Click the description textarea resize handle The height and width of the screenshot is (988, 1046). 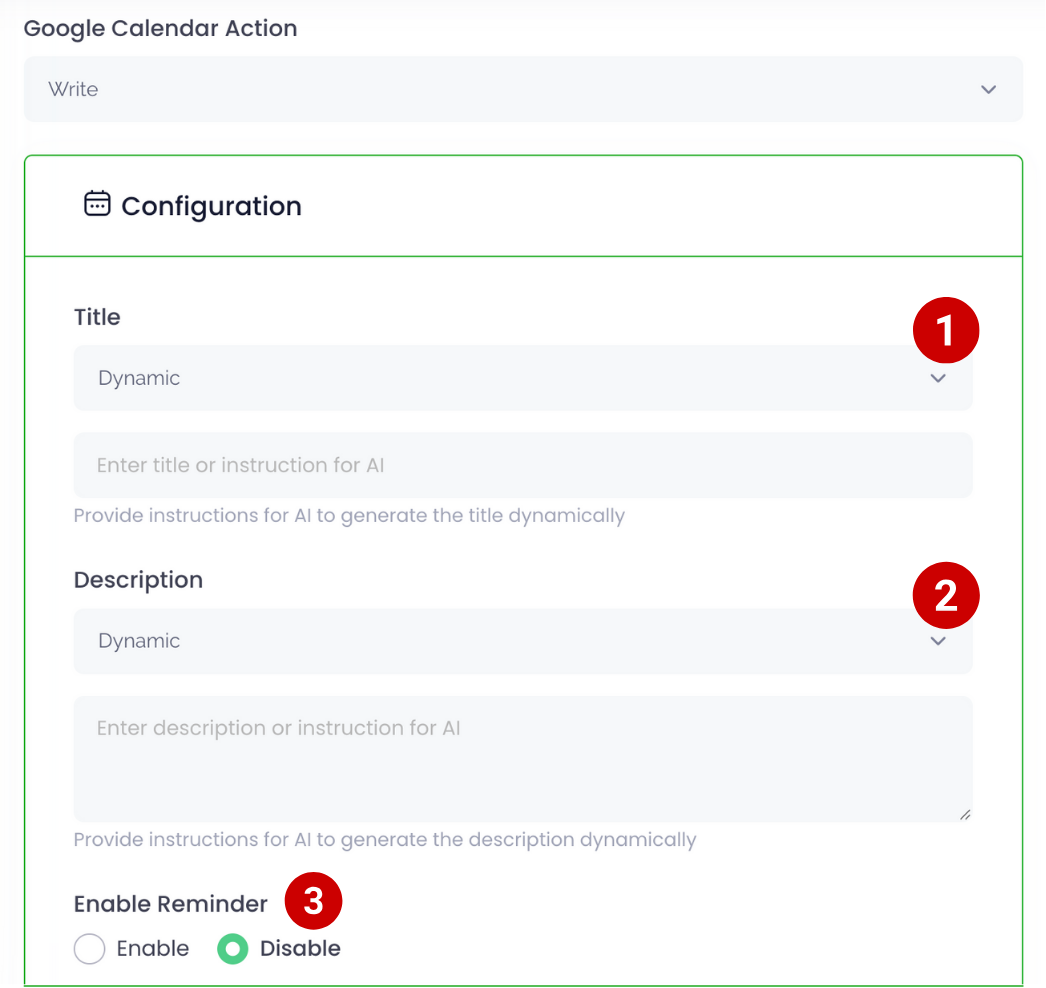pyautogui.click(x=964, y=814)
